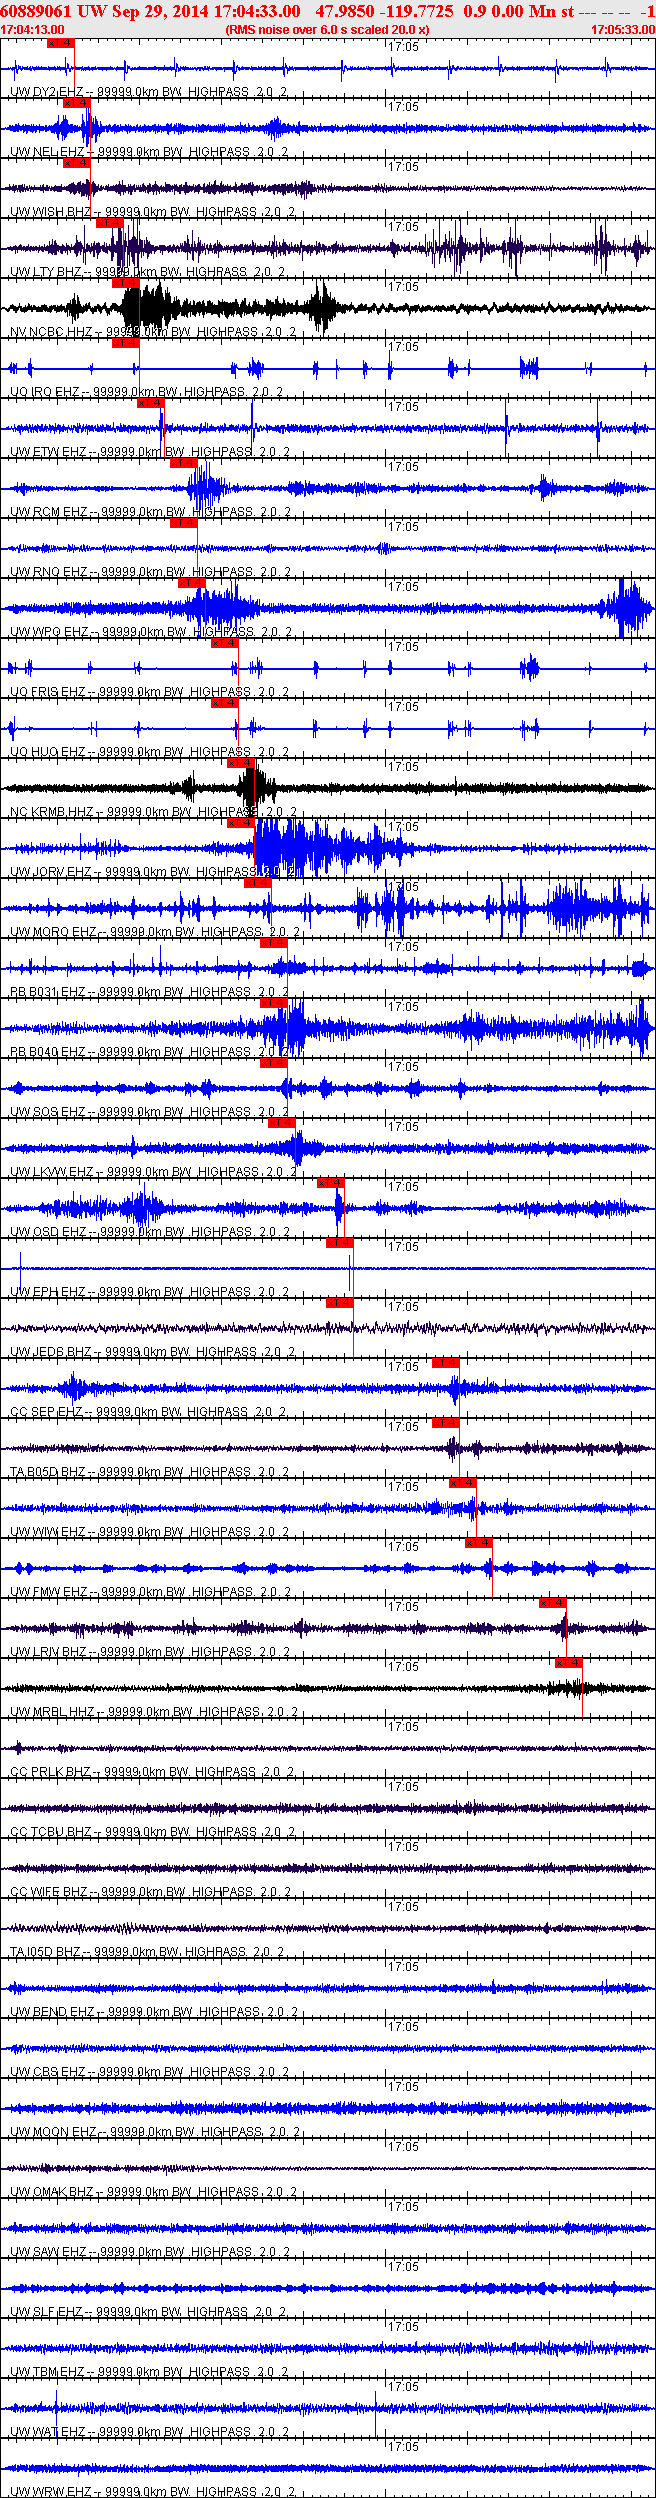Image resolution: width=656 pixels, height=2498 pixels.
Task: Click the UW NEL EHZ station label
Action: pos(47,152)
